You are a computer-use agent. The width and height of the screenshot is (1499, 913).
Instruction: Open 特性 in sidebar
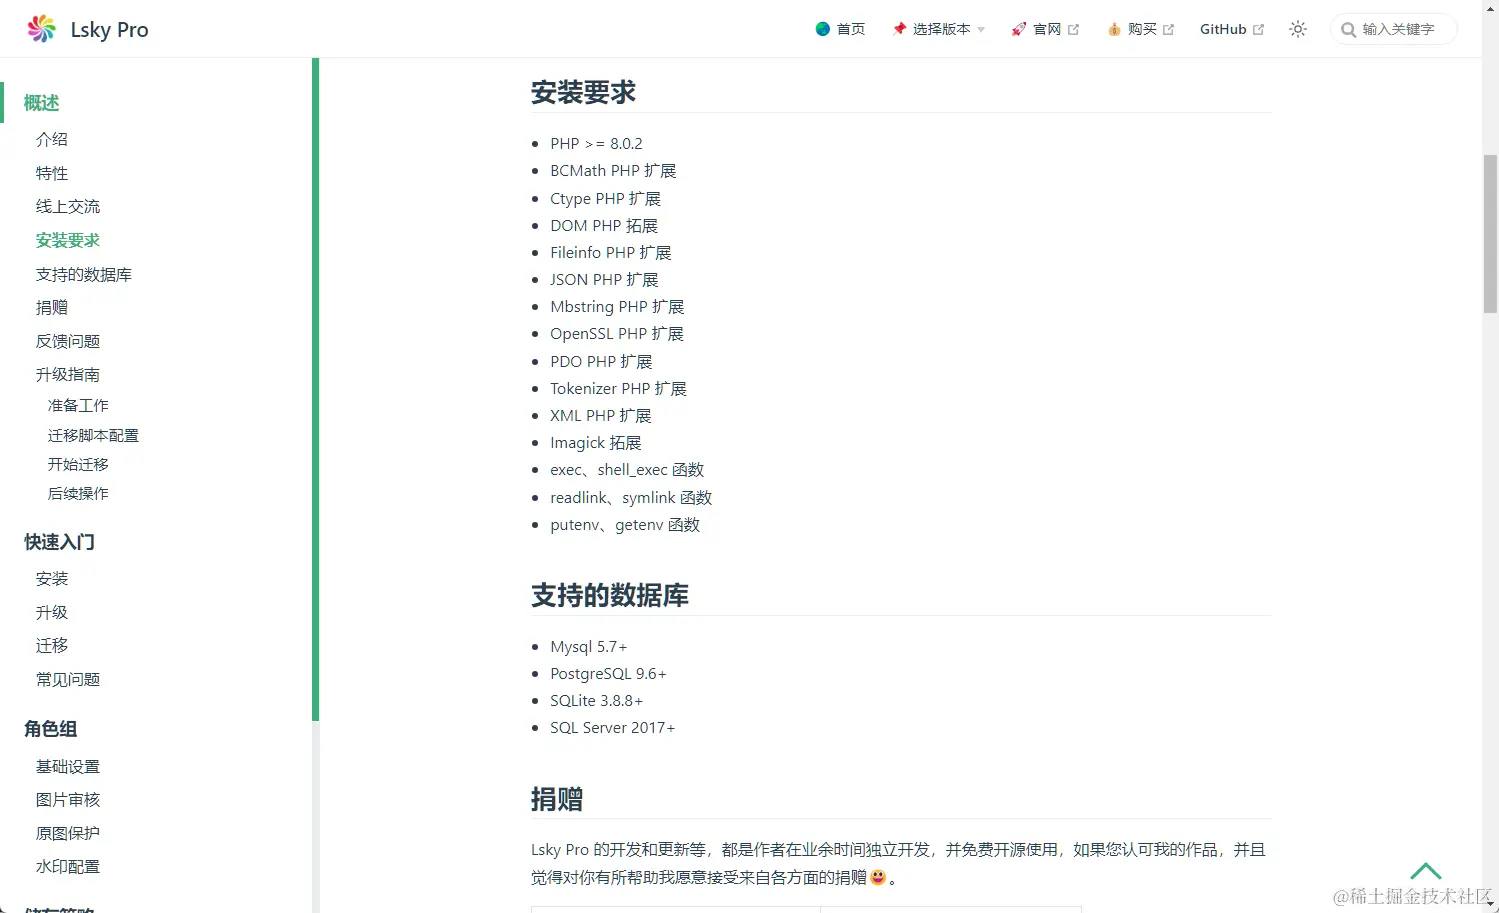52,173
